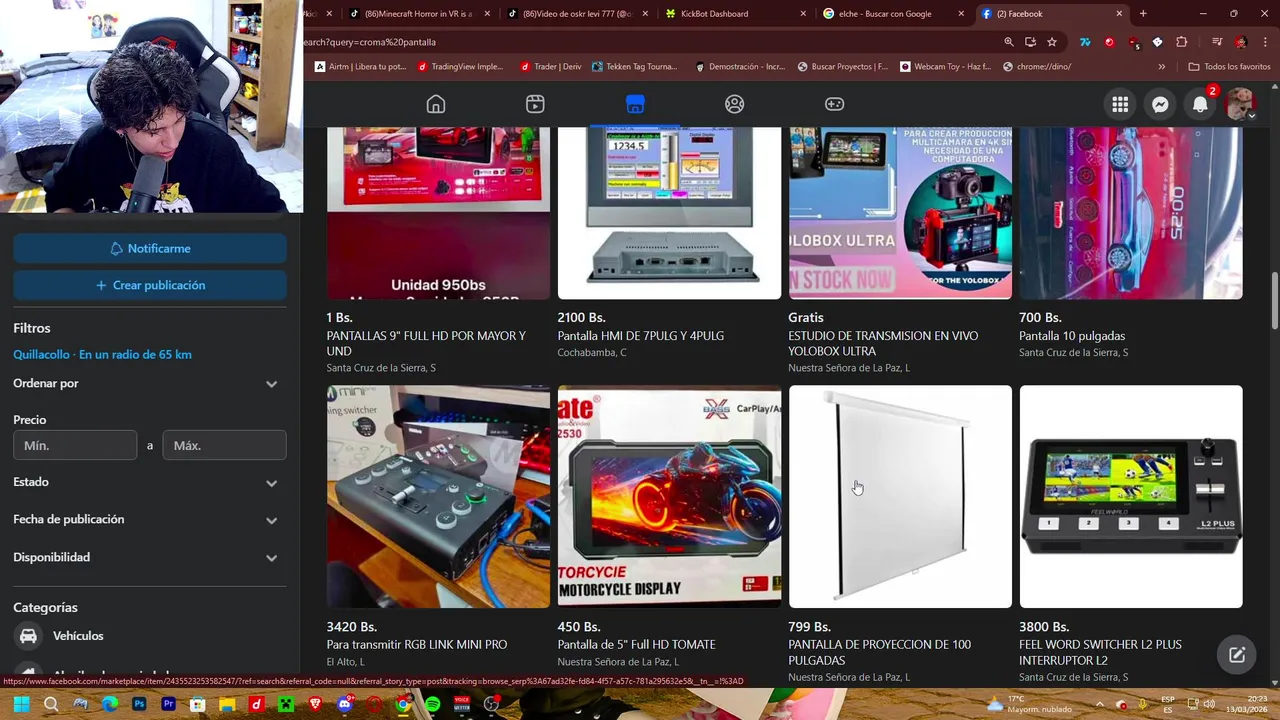Image resolution: width=1280 pixels, height=720 pixels.
Task: Open Buscar Proyectos bookmark
Action: pyautogui.click(x=843, y=67)
